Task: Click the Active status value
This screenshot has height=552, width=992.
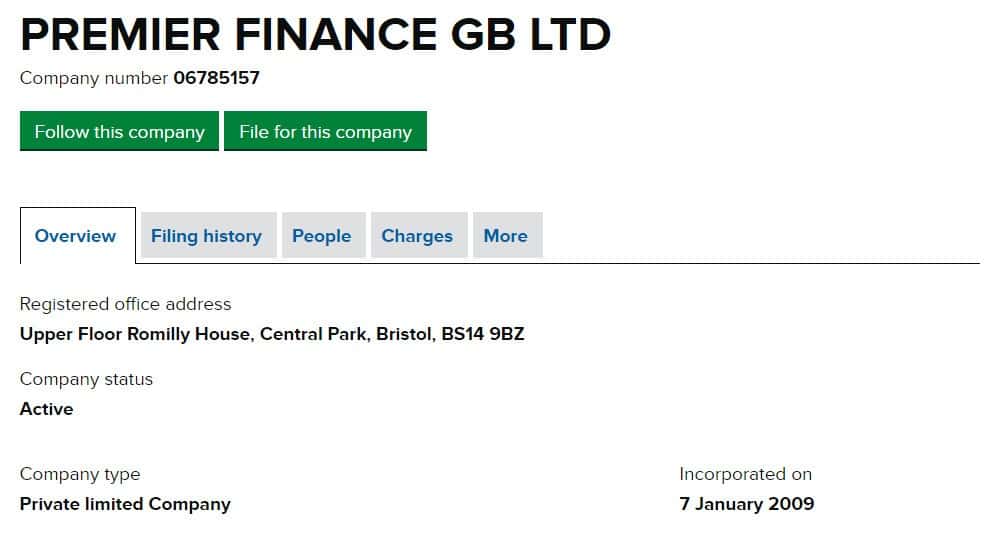Action: (47, 409)
